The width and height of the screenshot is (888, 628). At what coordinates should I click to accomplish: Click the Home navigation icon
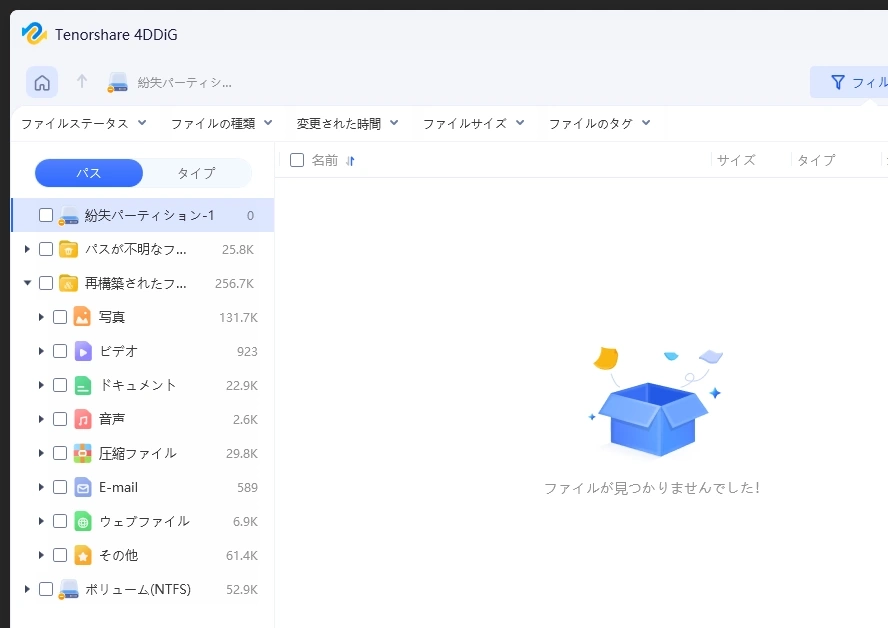(x=42, y=82)
